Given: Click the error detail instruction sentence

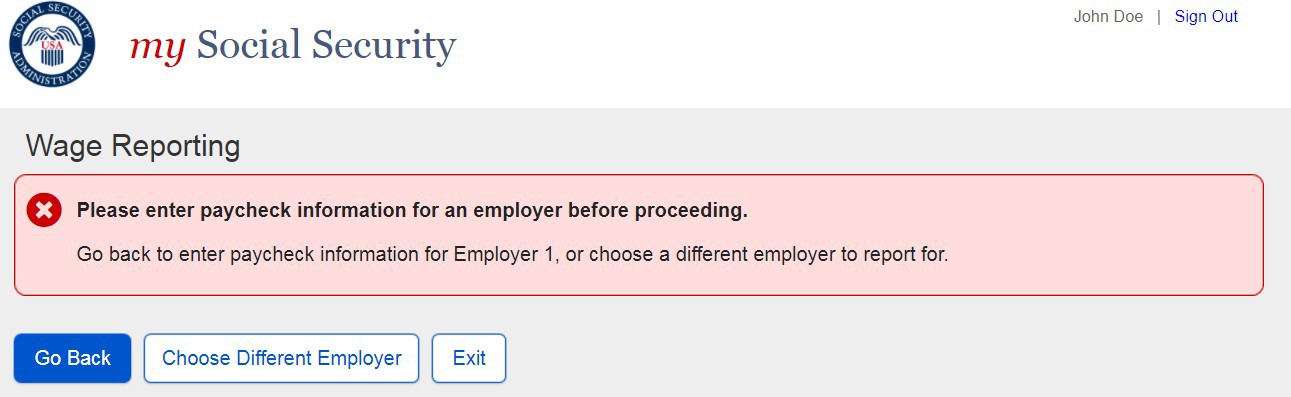Looking at the screenshot, I should (512, 254).
